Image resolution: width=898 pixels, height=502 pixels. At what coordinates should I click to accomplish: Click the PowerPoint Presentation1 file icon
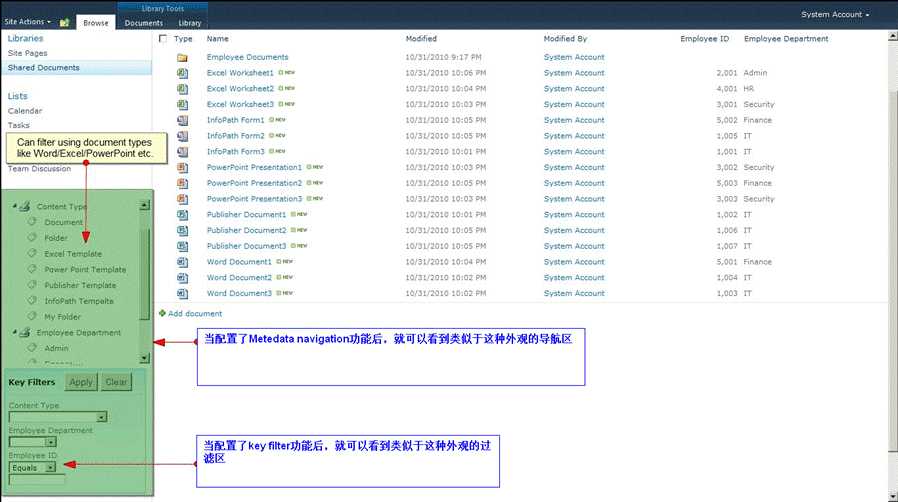[182, 168]
